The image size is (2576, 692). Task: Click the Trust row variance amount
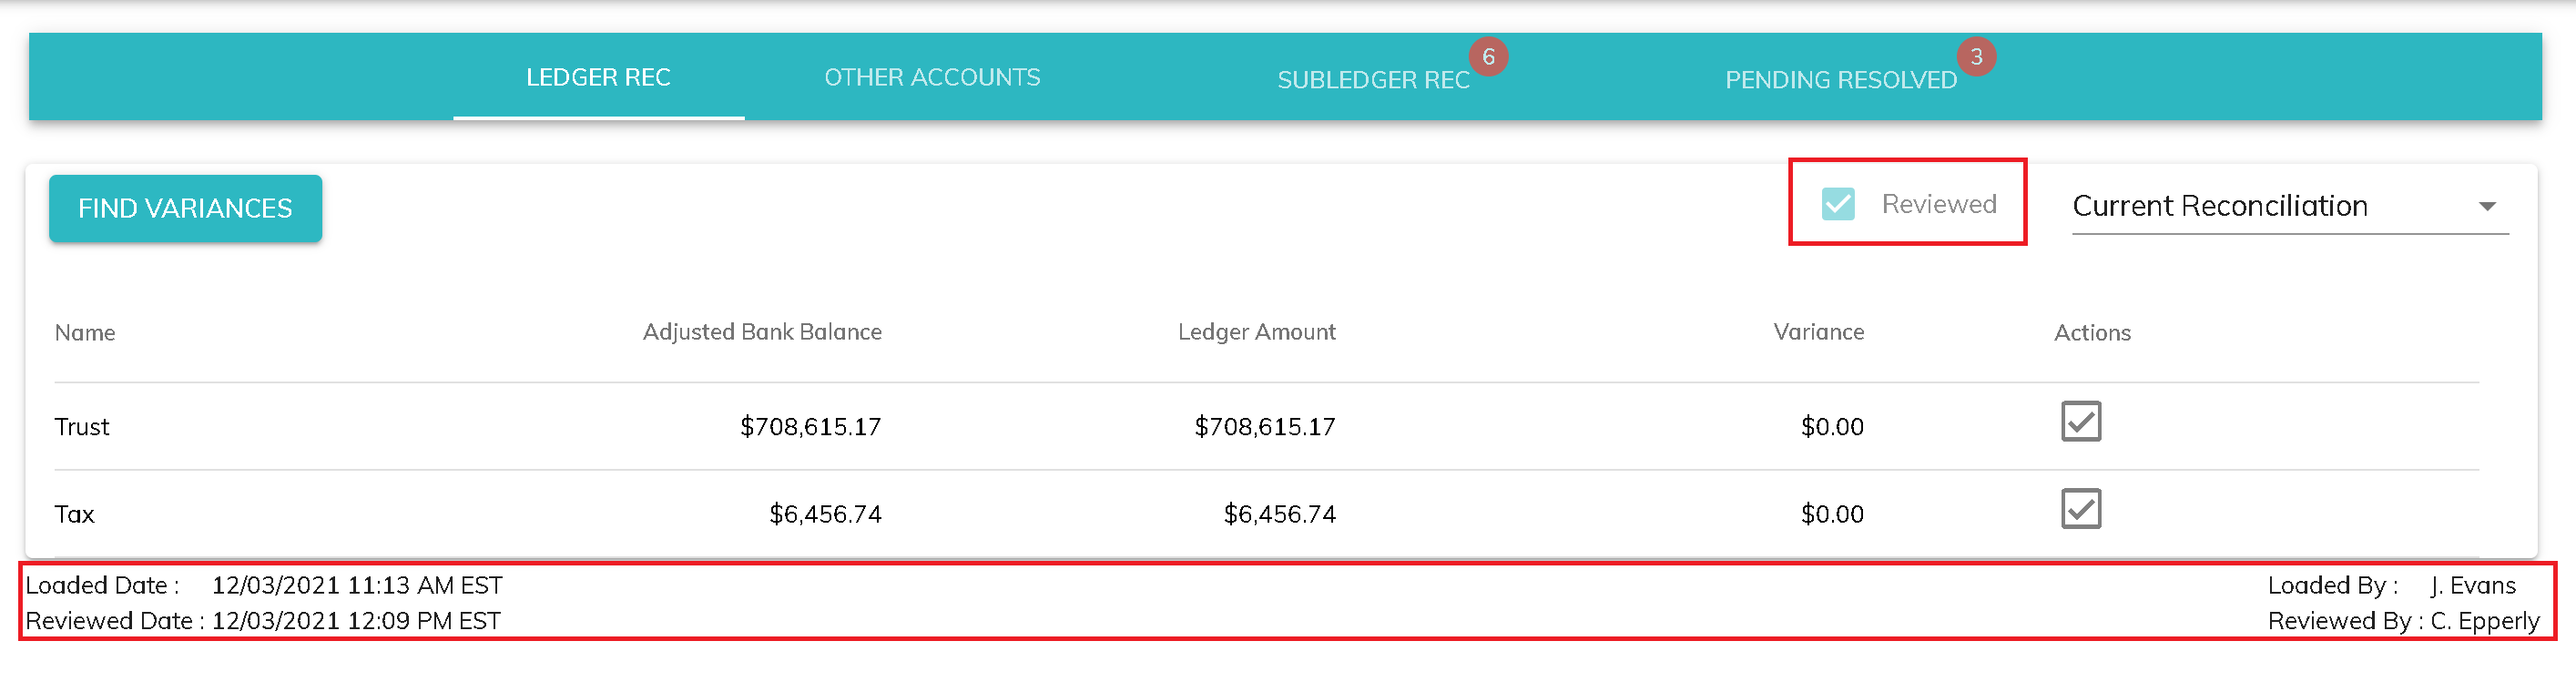pyautogui.click(x=1832, y=427)
